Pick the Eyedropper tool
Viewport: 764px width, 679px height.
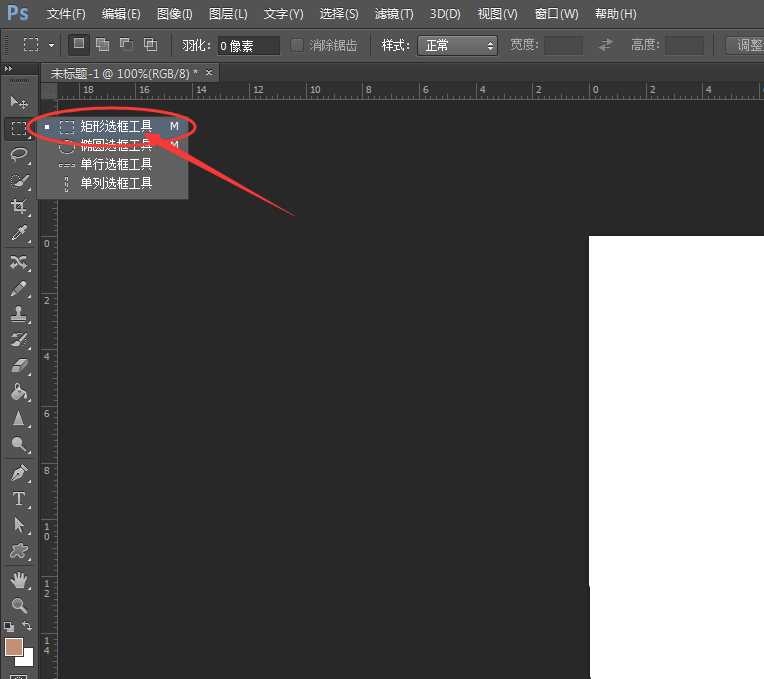[19, 234]
